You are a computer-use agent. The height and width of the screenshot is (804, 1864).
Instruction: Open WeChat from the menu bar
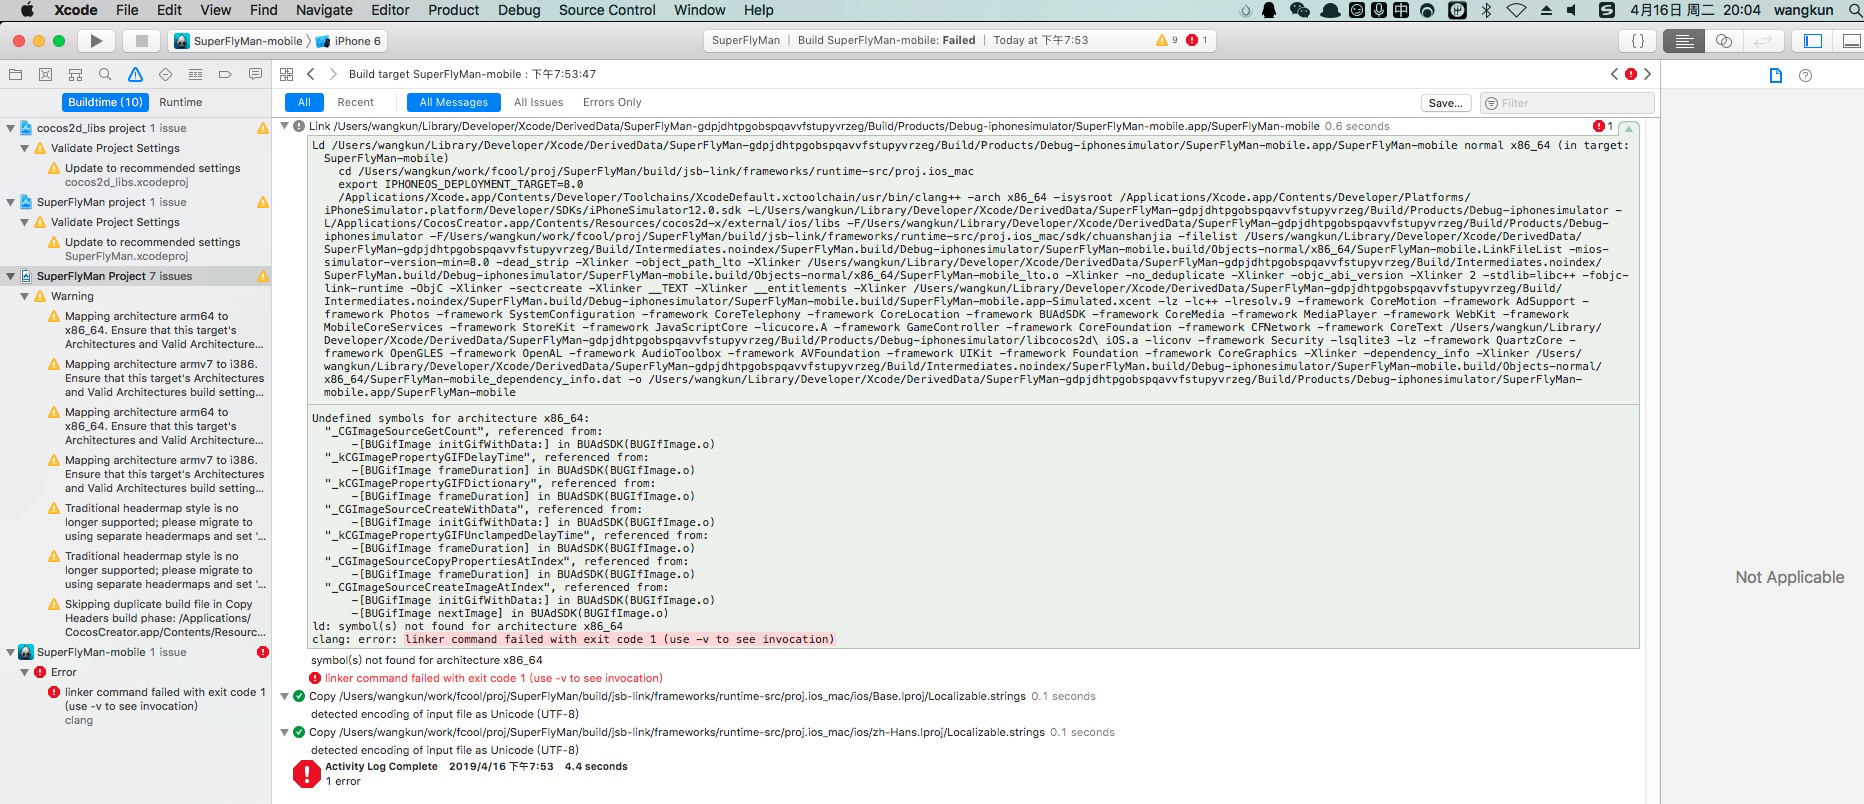1299,10
